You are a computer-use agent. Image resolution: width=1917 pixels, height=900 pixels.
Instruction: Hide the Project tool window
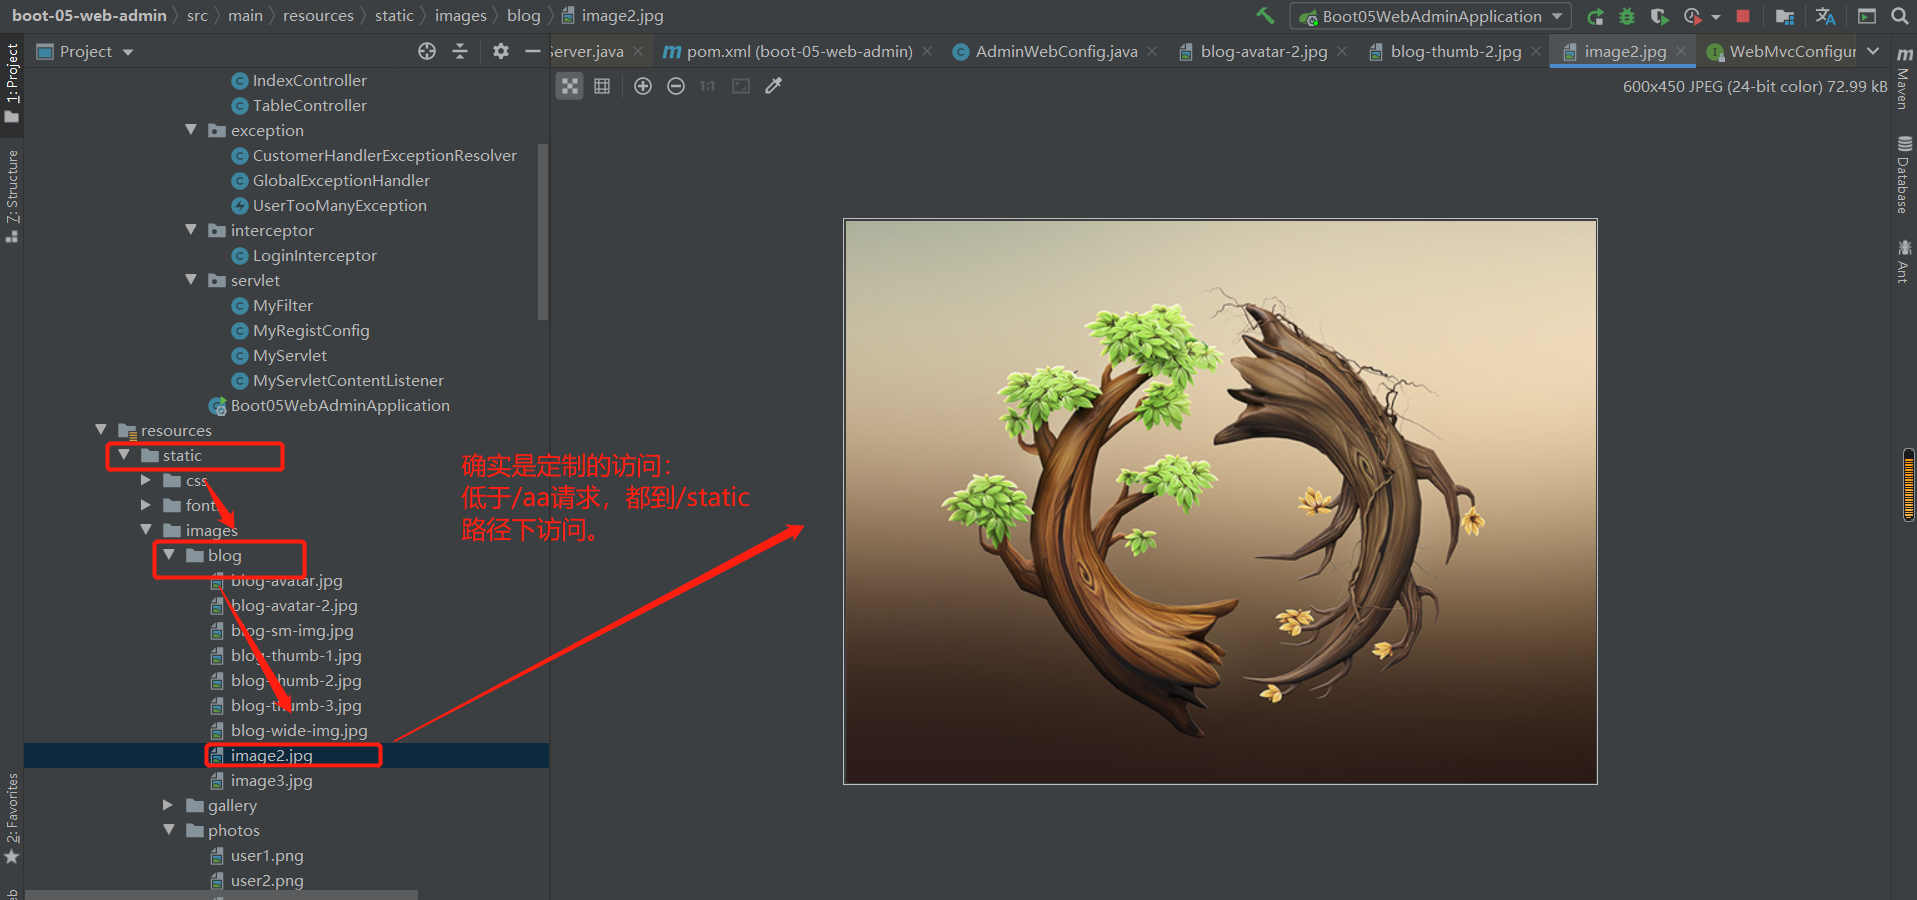(533, 51)
